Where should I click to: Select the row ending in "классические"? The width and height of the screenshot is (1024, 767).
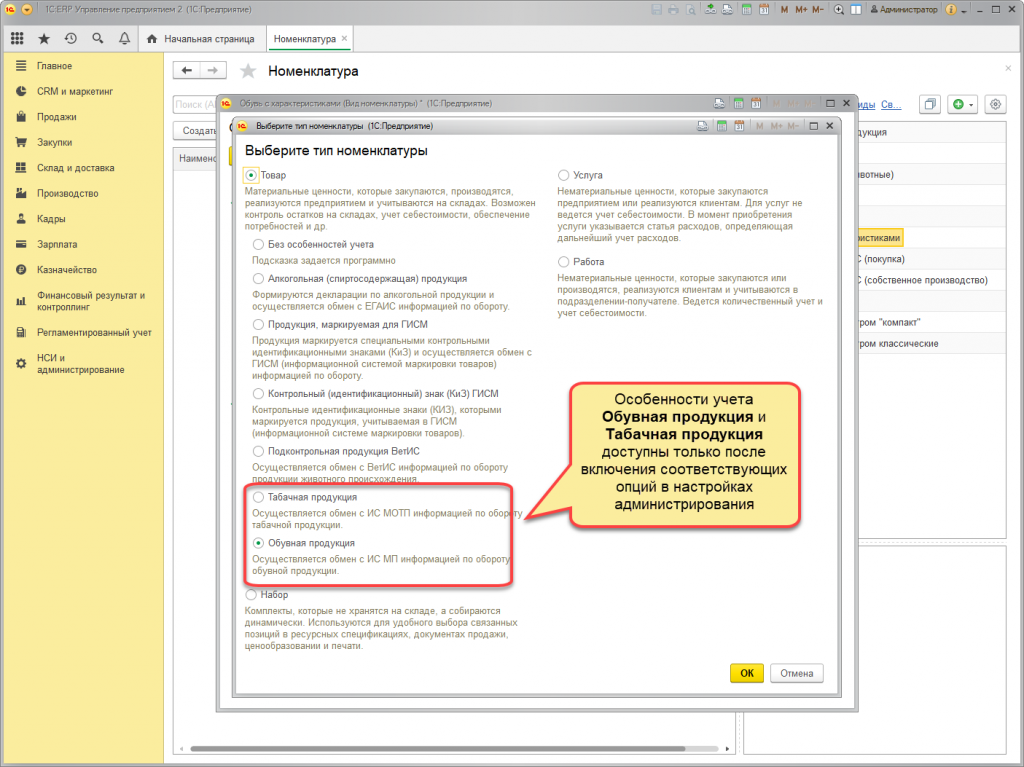click(931, 344)
